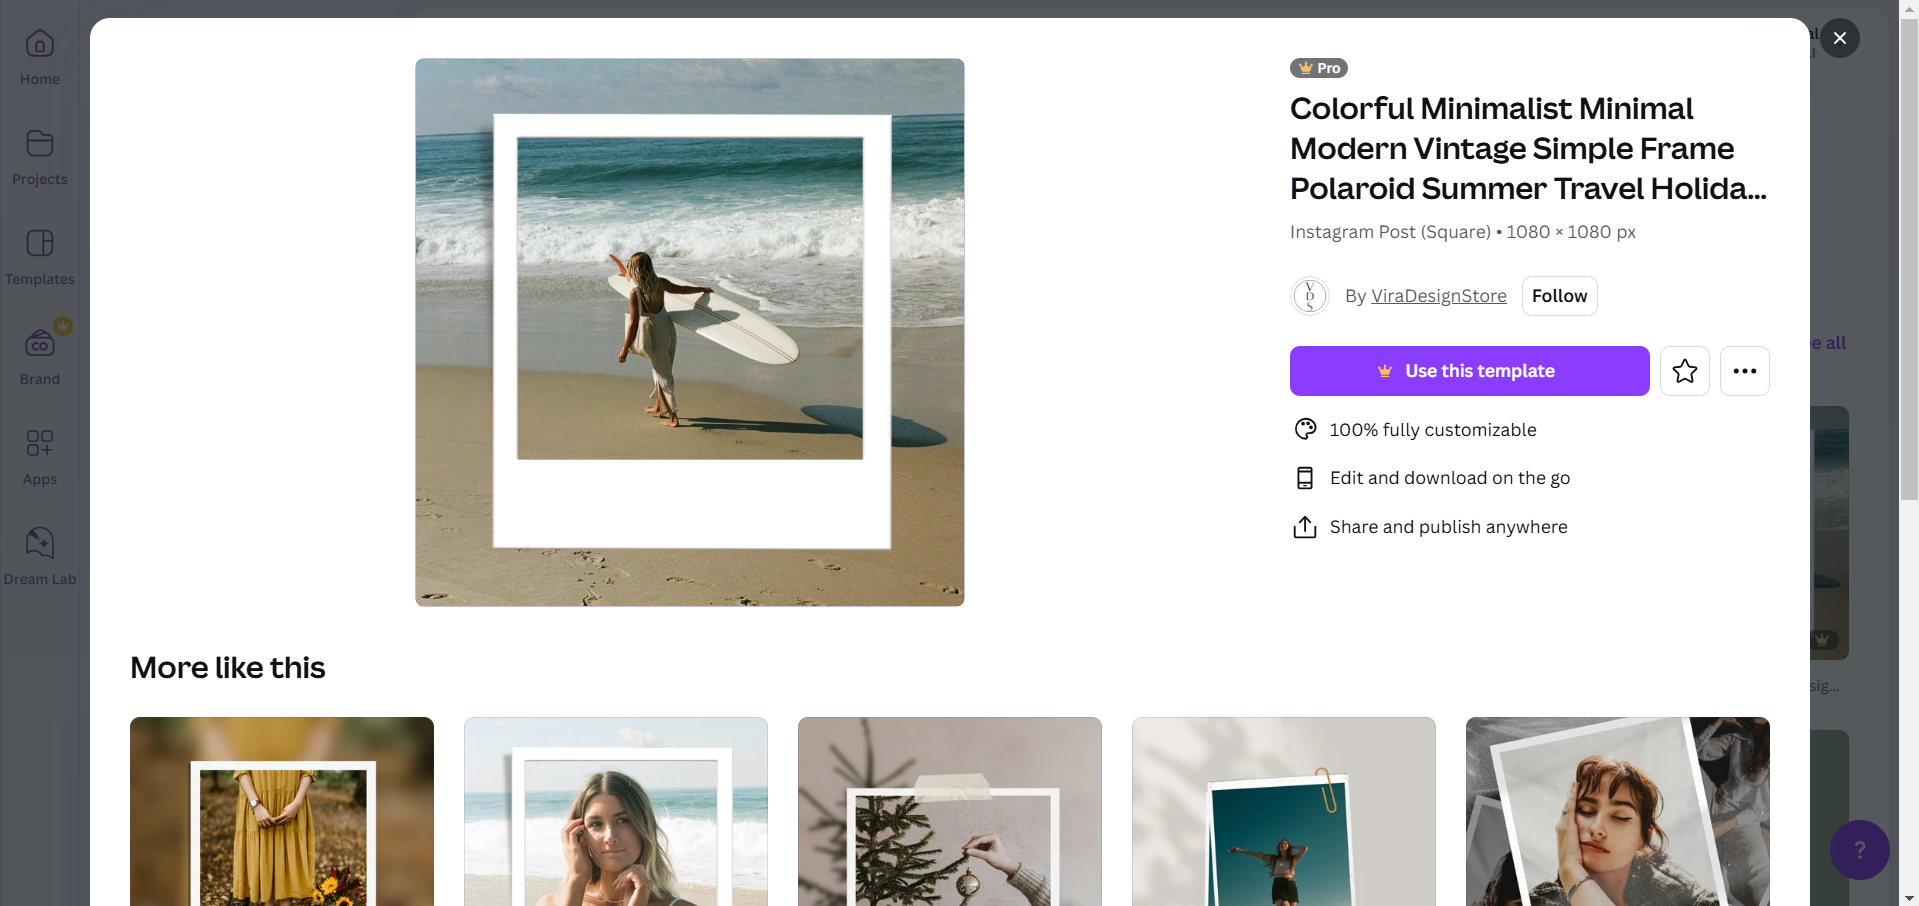Open the ViraDesignStore creator link
Viewport: 1919px width, 906px height.
pyautogui.click(x=1438, y=296)
